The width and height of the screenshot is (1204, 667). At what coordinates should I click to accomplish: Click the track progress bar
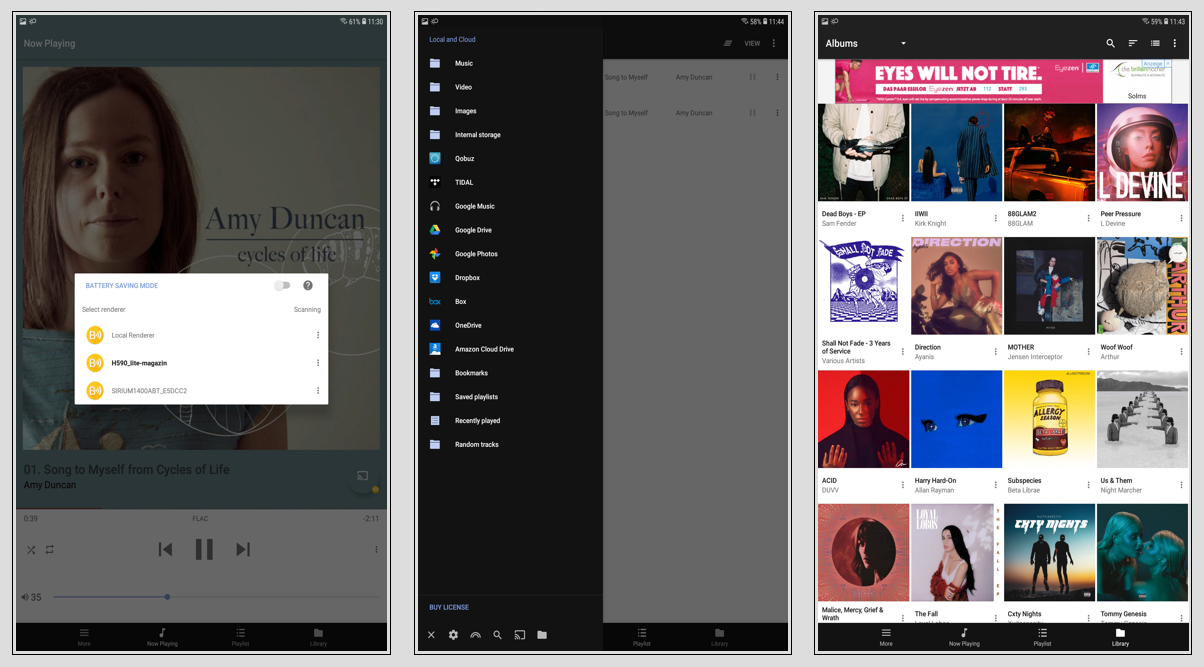pos(201,509)
